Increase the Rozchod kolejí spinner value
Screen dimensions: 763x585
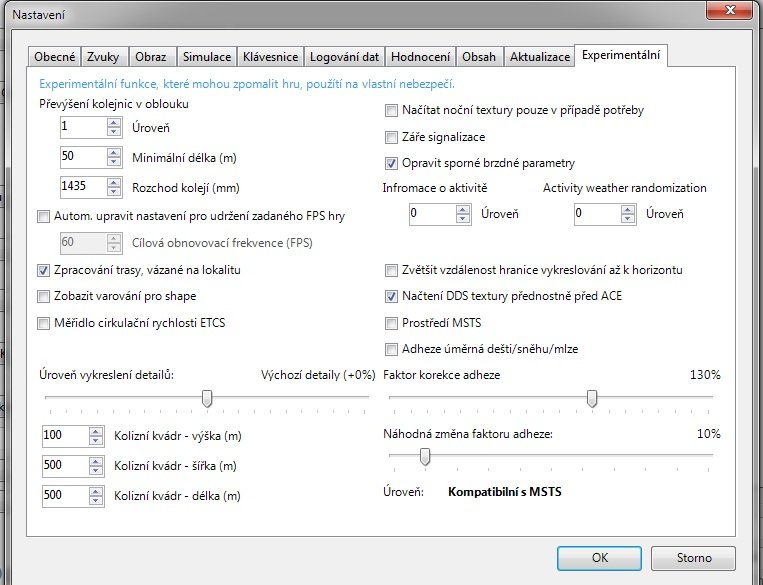pos(113,181)
